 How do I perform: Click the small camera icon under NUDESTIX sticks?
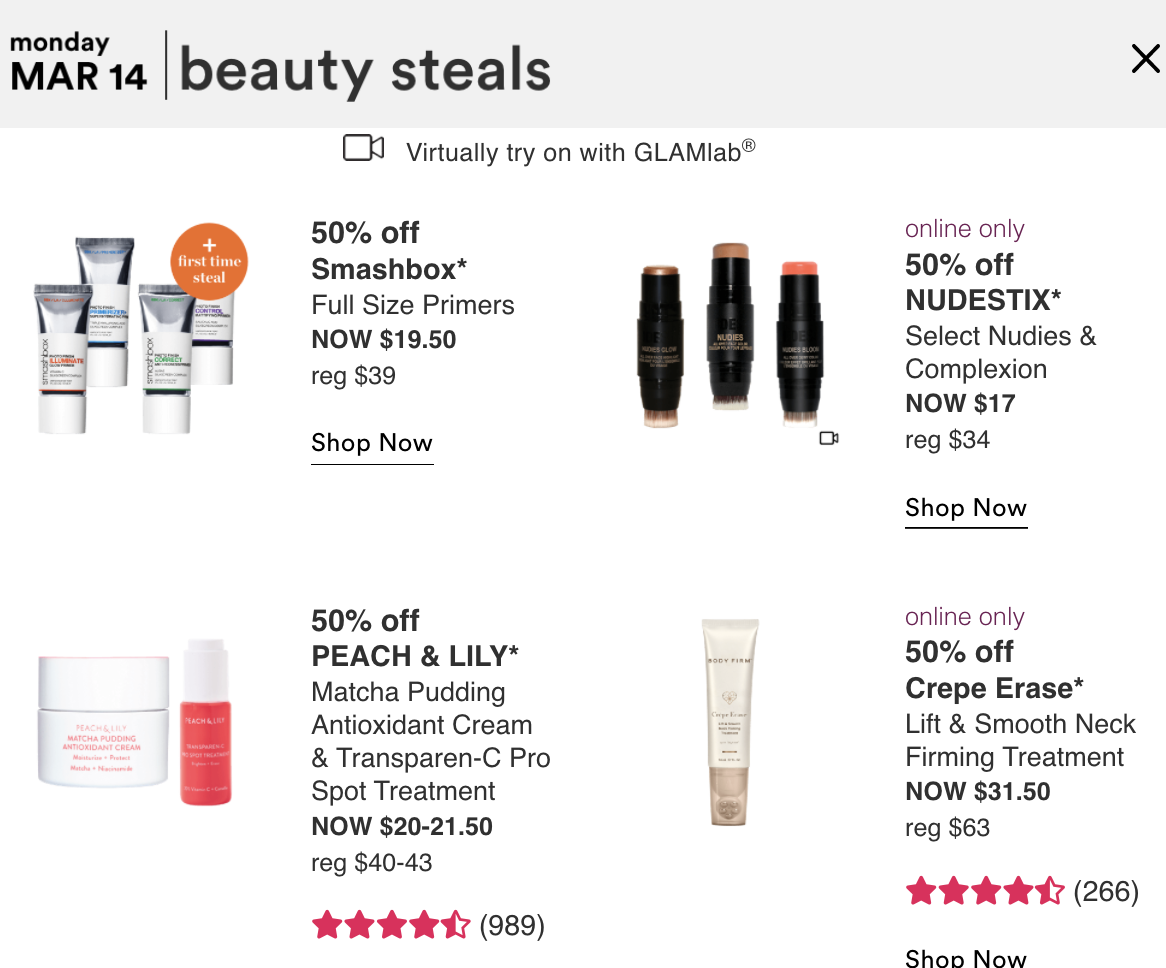828,438
